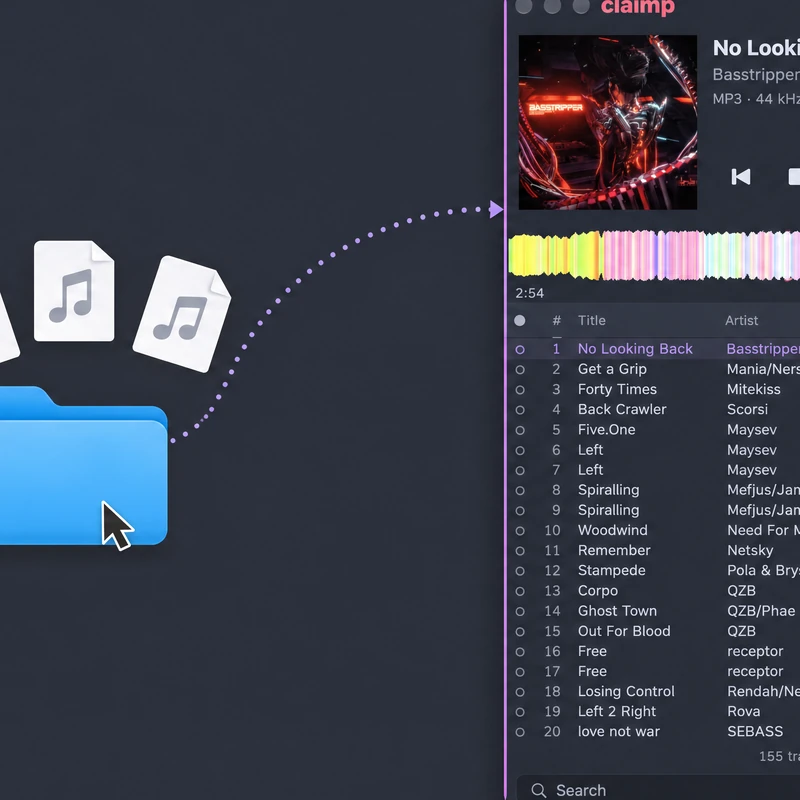Select the Free title on track 17
Viewport: 800px width, 800px height.
point(592,671)
